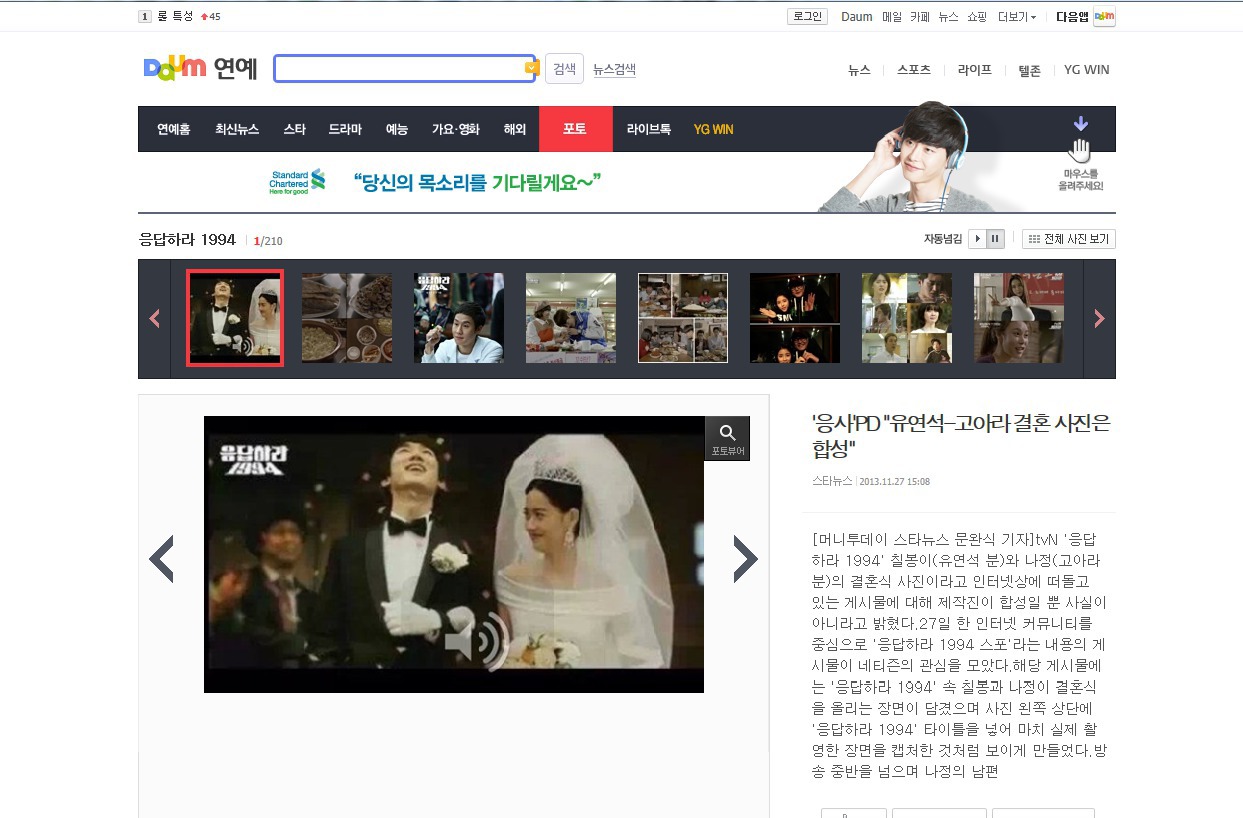
Task: Select the baseball player eating thumbnail
Action: tap(459, 318)
